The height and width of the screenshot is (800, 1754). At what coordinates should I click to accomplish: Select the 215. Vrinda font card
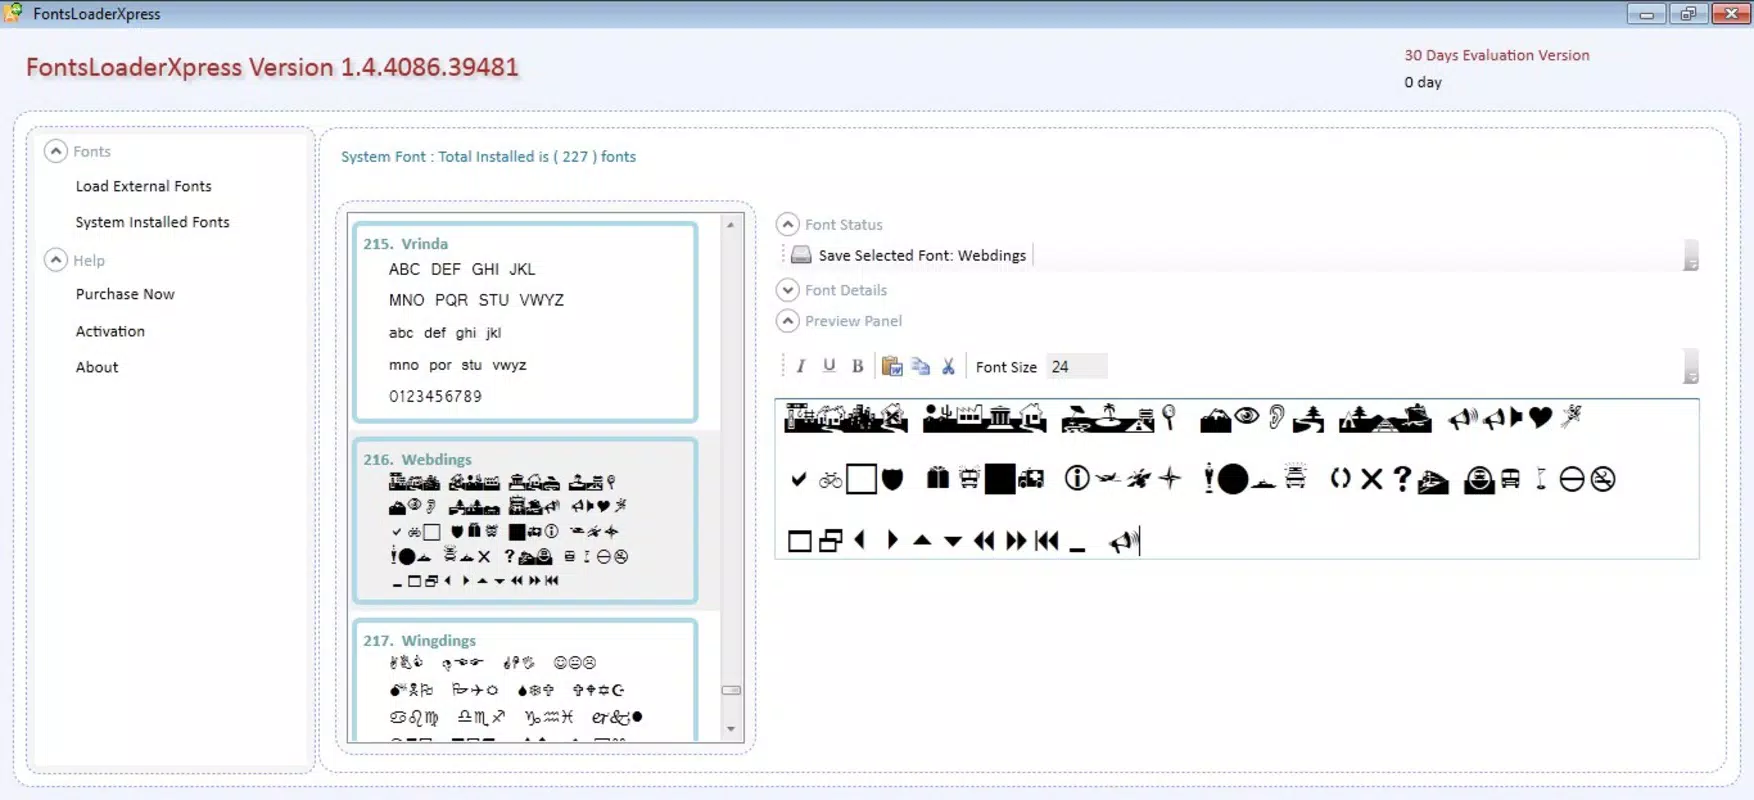[x=525, y=322]
